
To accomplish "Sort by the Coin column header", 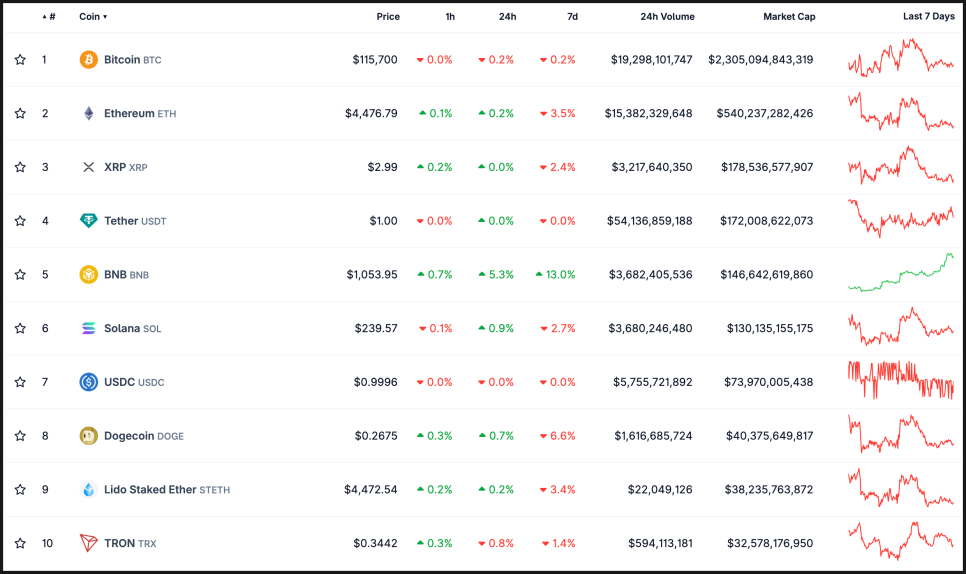I will click(x=93, y=17).
